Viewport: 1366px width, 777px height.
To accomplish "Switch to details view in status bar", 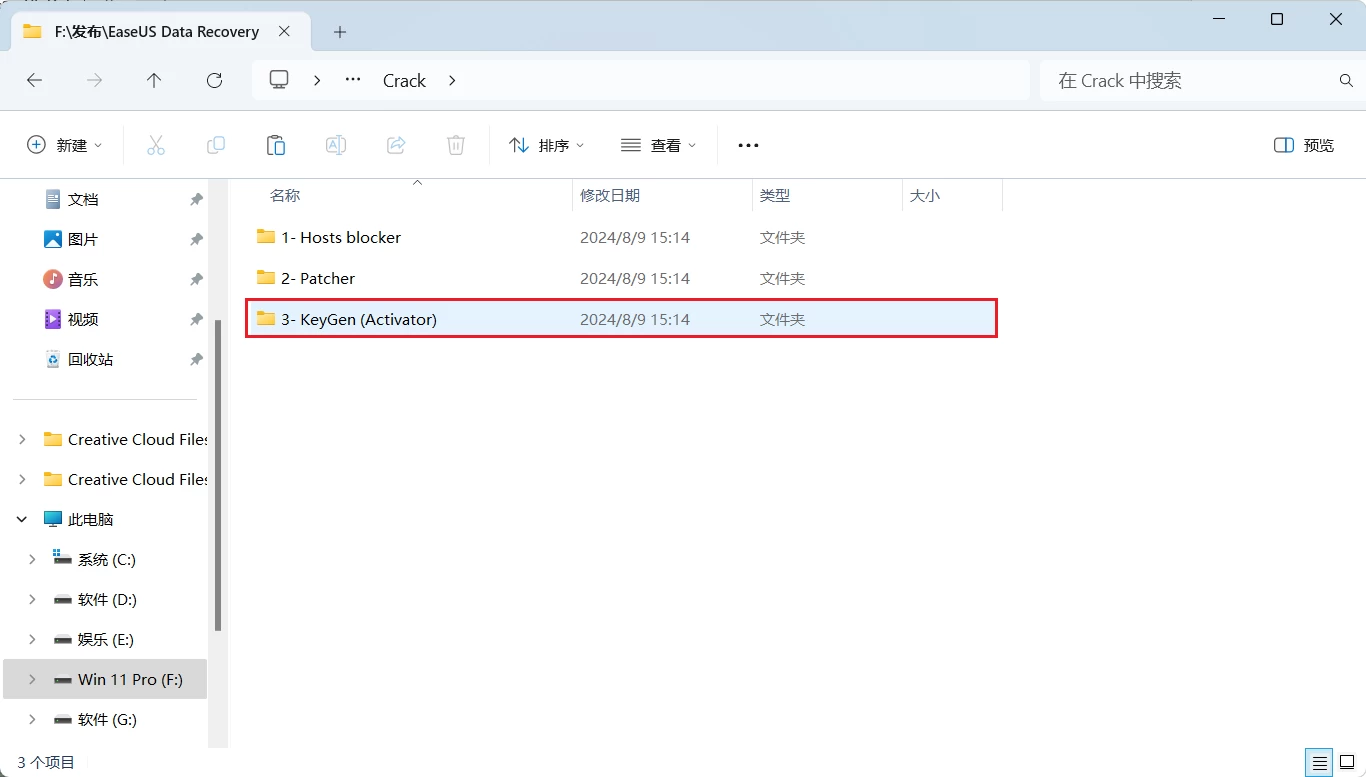I will (1320, 762).
